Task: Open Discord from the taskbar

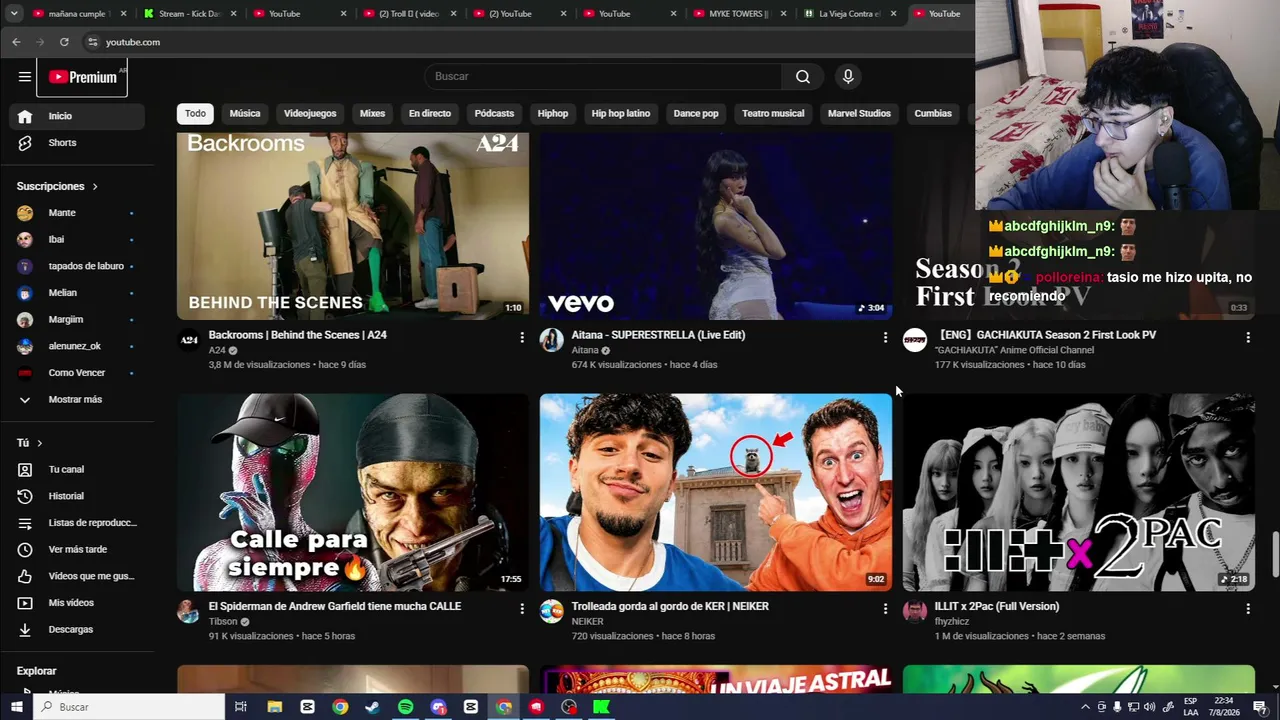Action: (438, 707)
